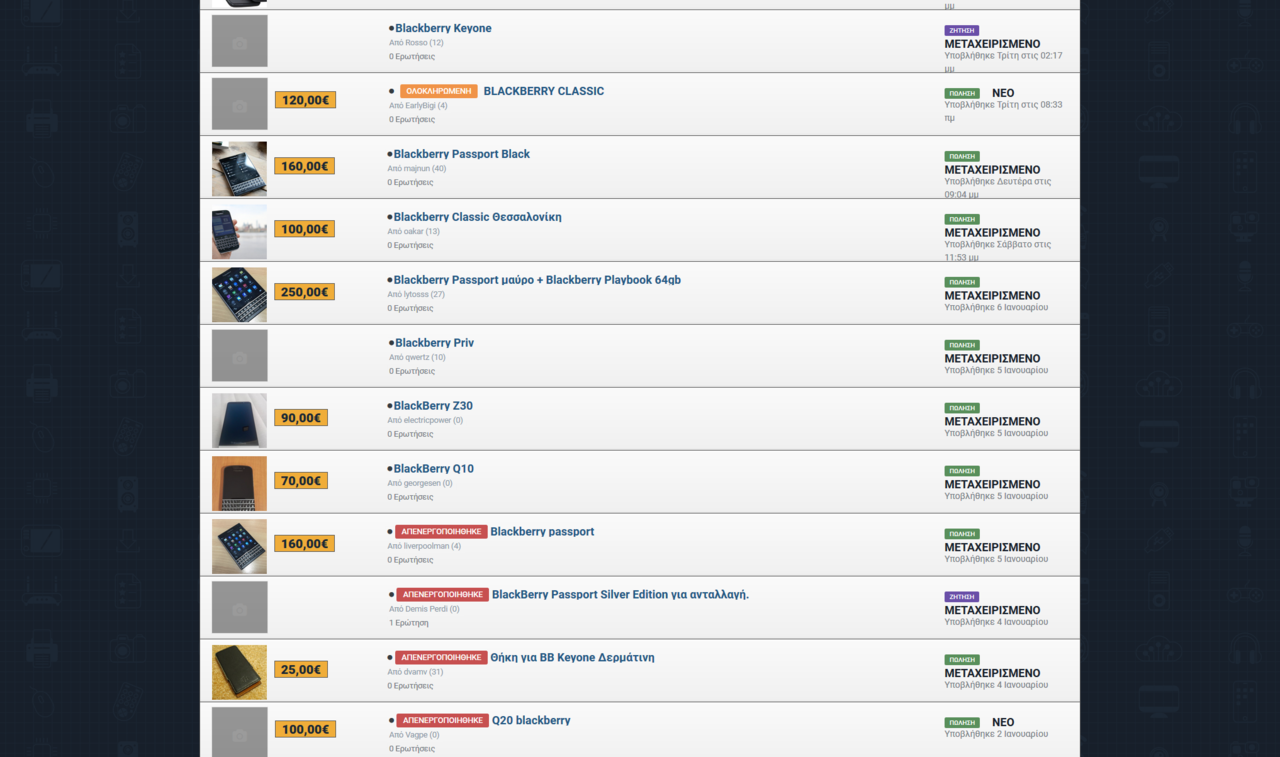1280x757 pixels.
Task: Click ΖΗΤΗΣΗ tag on Blackberry Keyone row
Action: 962,31
